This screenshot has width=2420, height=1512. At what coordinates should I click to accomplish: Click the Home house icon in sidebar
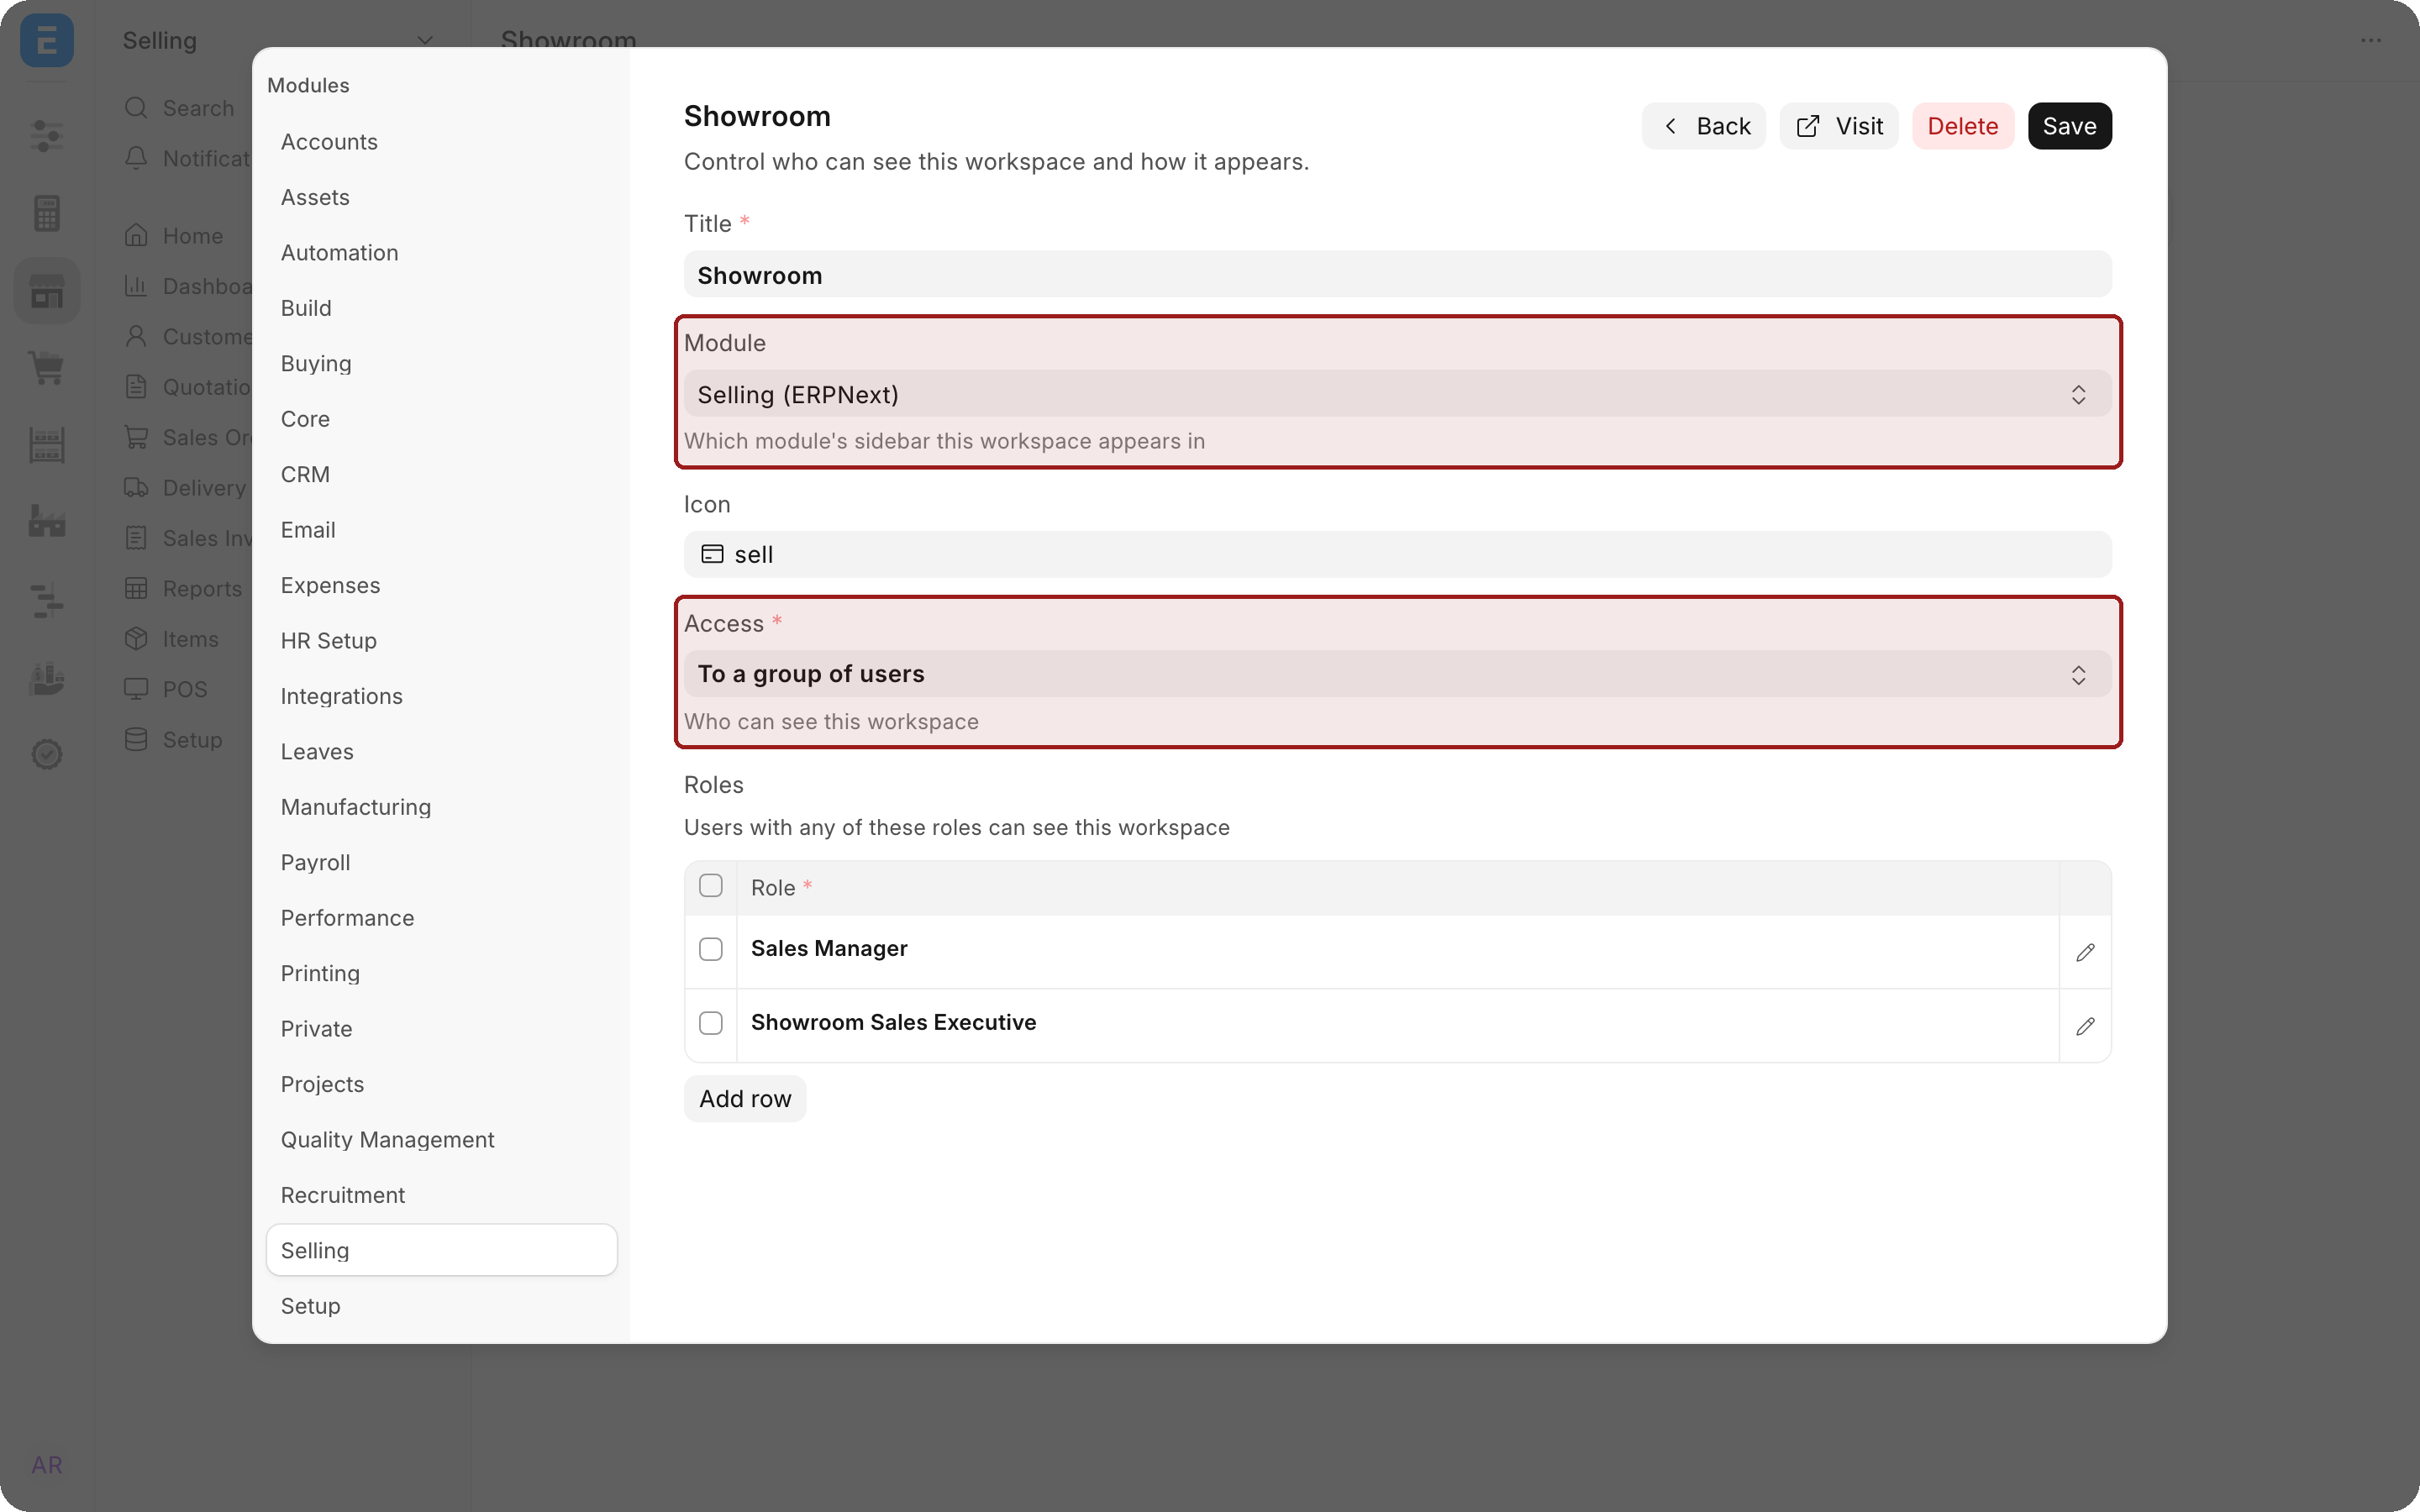tap(136, 235)
